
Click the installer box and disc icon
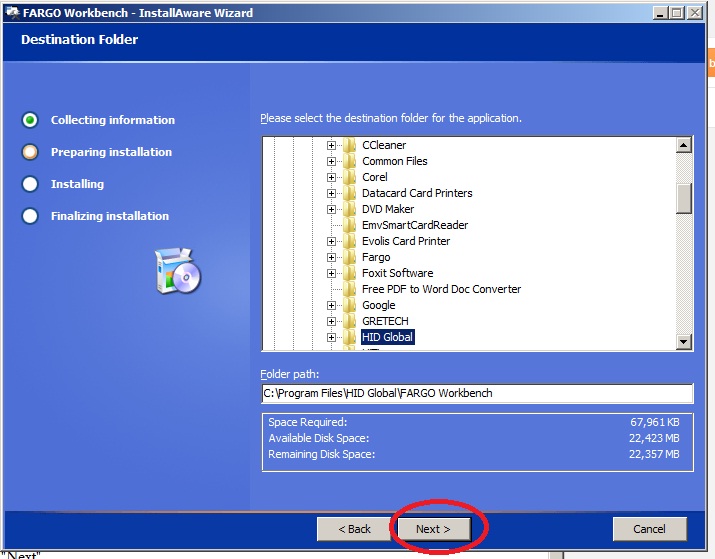pyautogui.click(x=178, y=271)
